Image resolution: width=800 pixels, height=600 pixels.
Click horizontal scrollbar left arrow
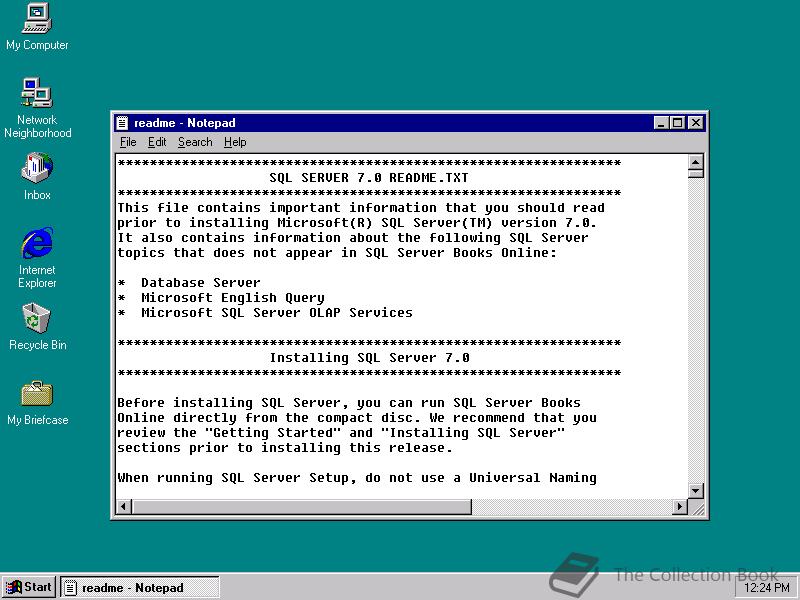(123, 507)
